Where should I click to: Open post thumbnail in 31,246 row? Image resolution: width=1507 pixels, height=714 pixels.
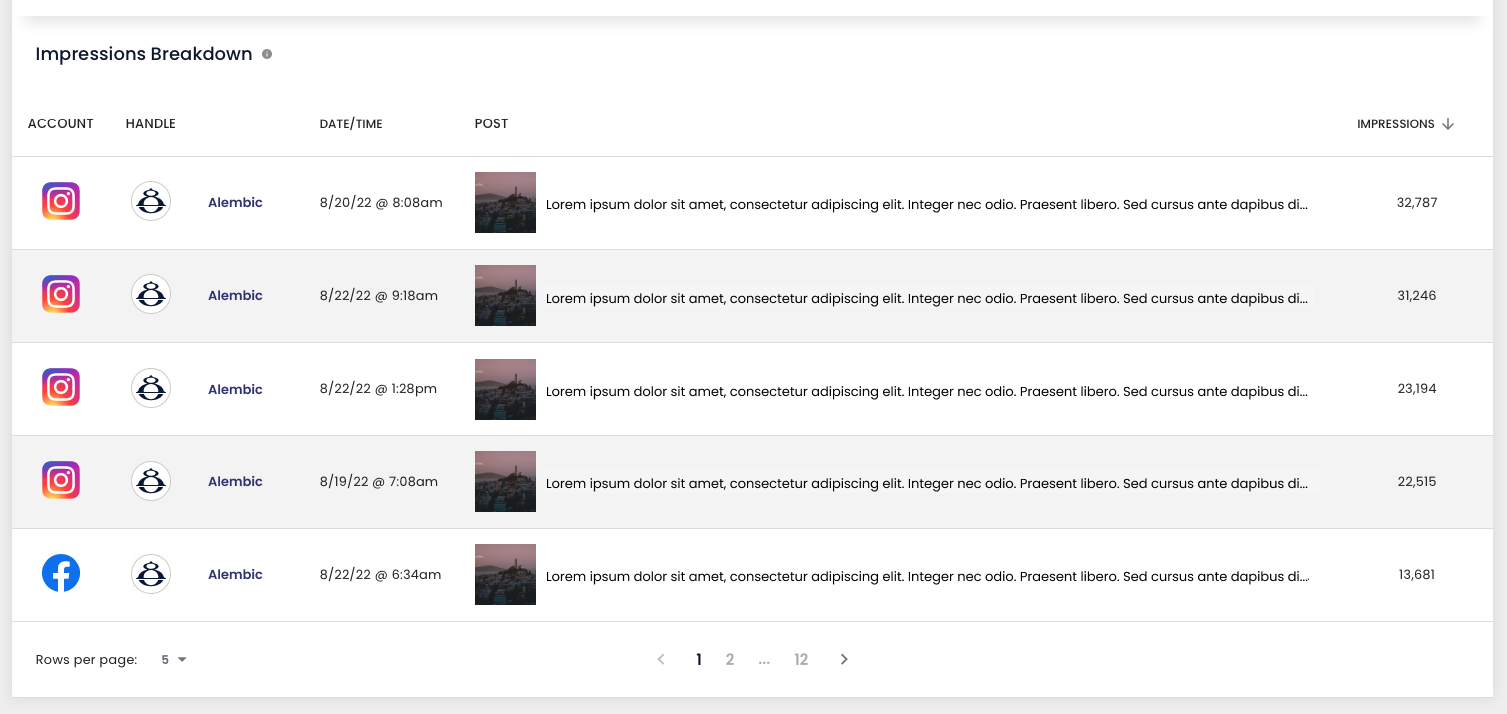coord(505,295)
